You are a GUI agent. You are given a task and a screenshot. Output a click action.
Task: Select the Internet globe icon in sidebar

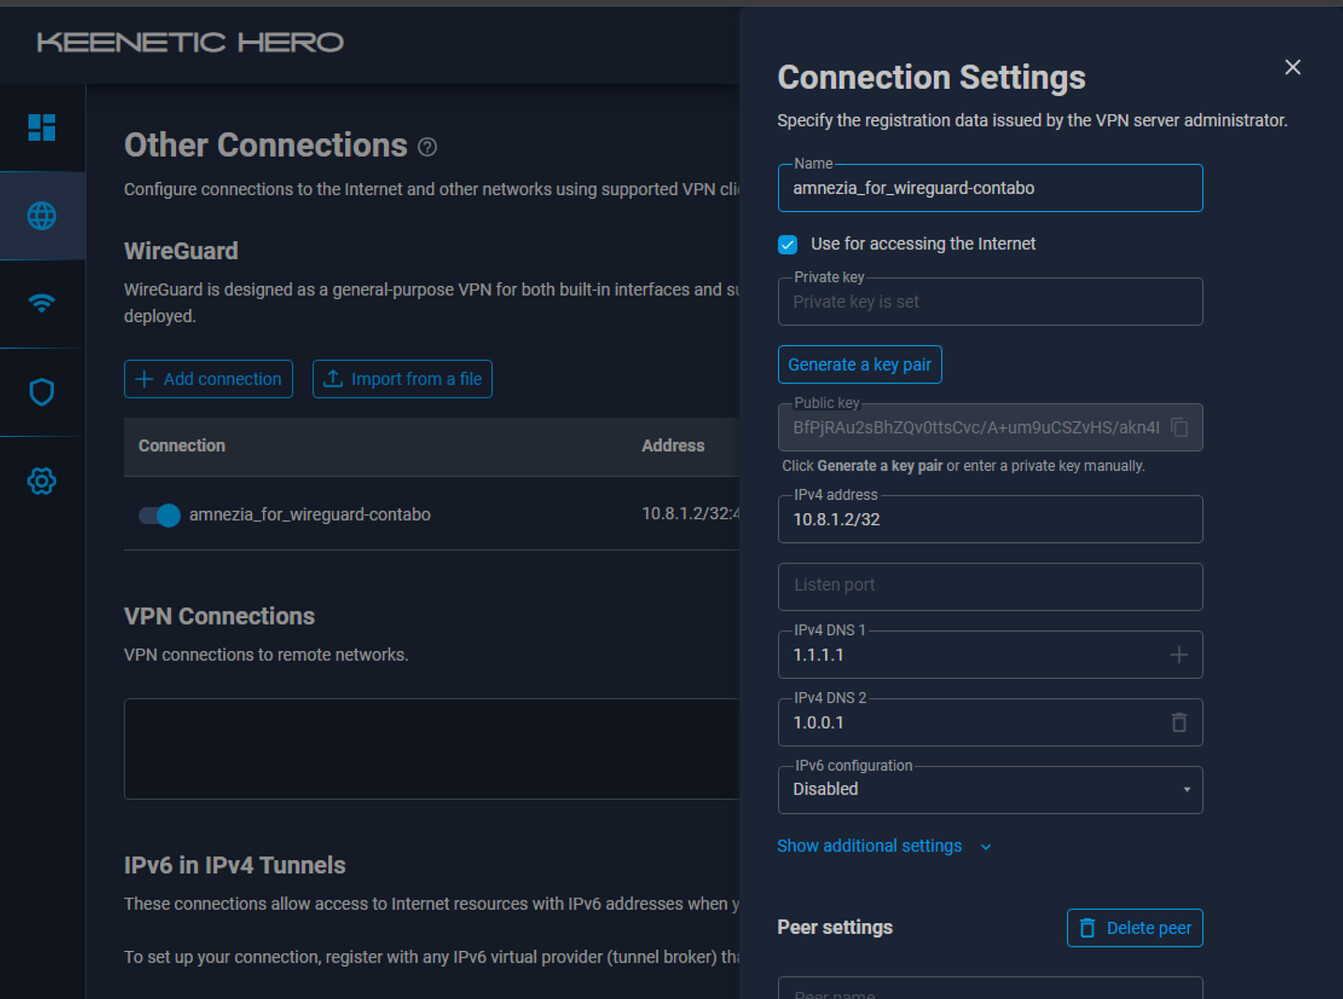pyautogui.click(x=42, y=216)
